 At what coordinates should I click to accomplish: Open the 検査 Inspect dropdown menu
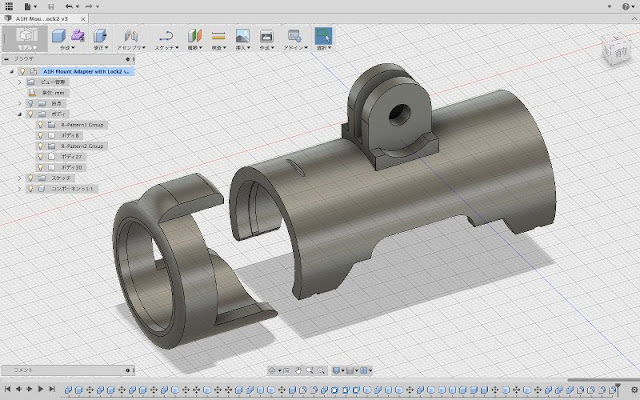(219, 48)
